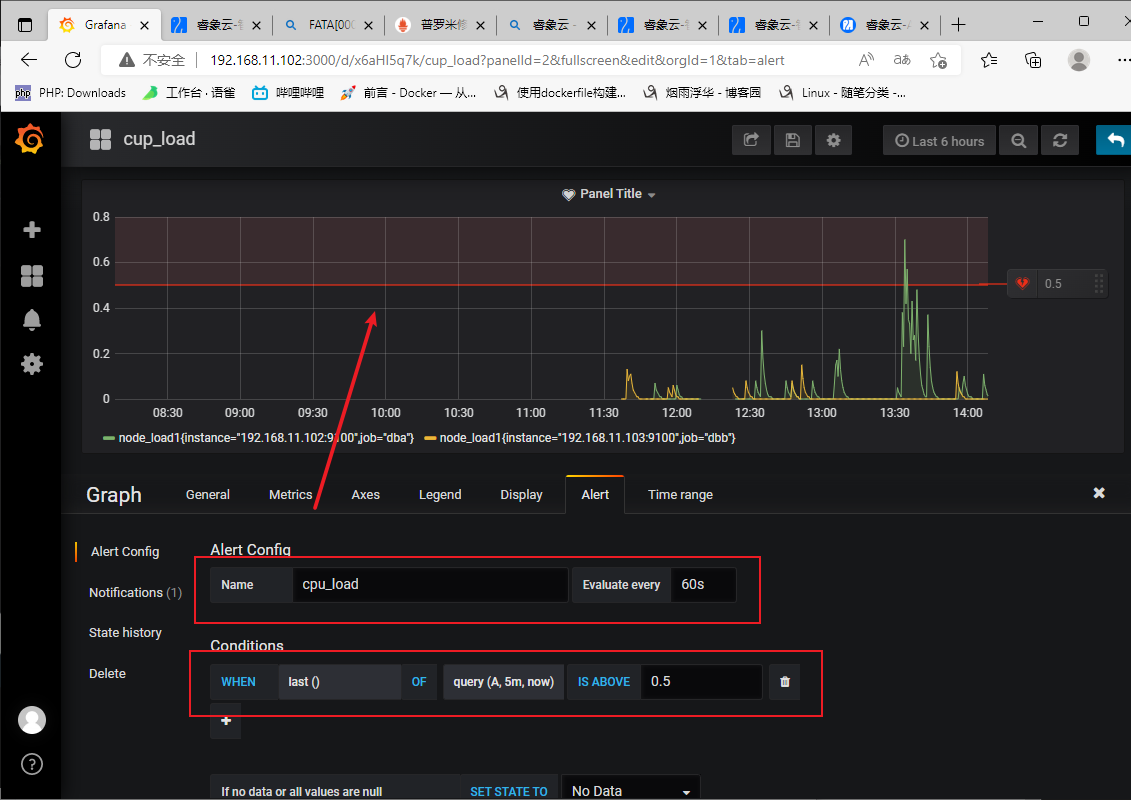Open the Dashboards grid icon in sidebar
Screen dimensions: 1131x800
click(x=32, y=276)
